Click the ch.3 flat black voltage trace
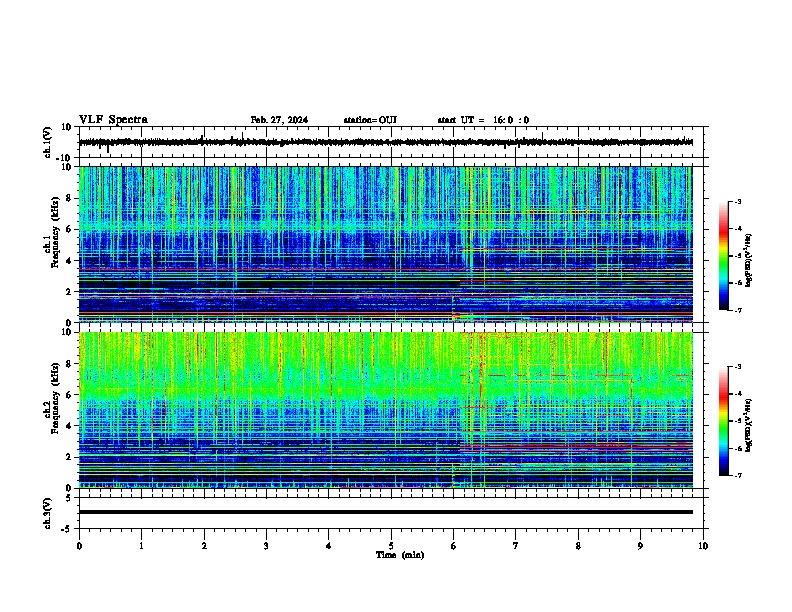Viewport: 792px width, 612px height. pyautogui.click(x=386, y=512)
